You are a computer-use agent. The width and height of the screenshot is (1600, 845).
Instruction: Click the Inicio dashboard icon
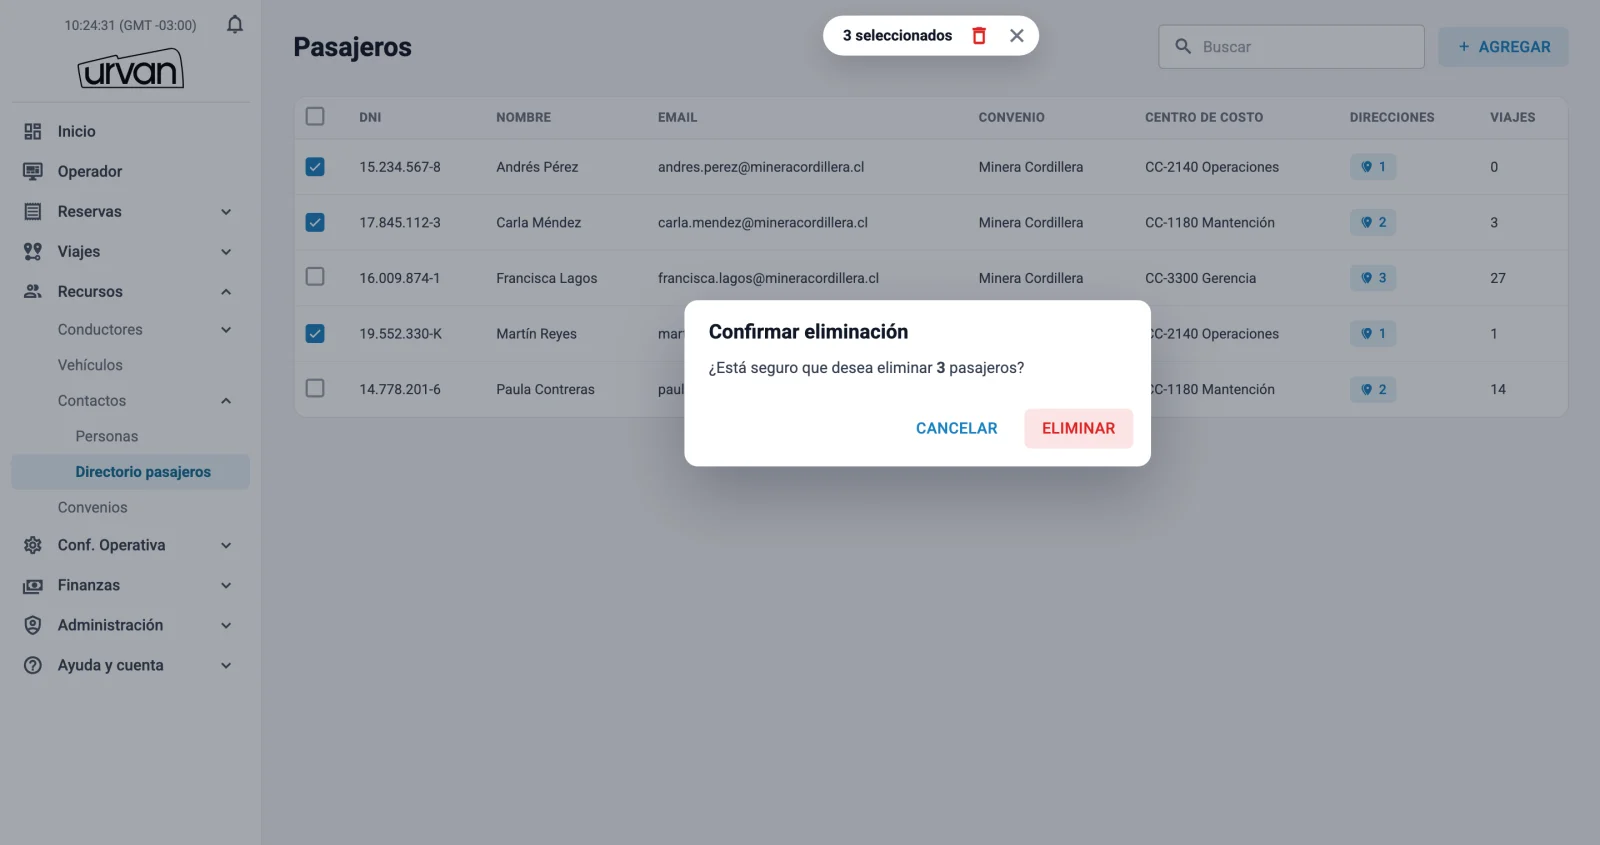[x=33, y=131]
